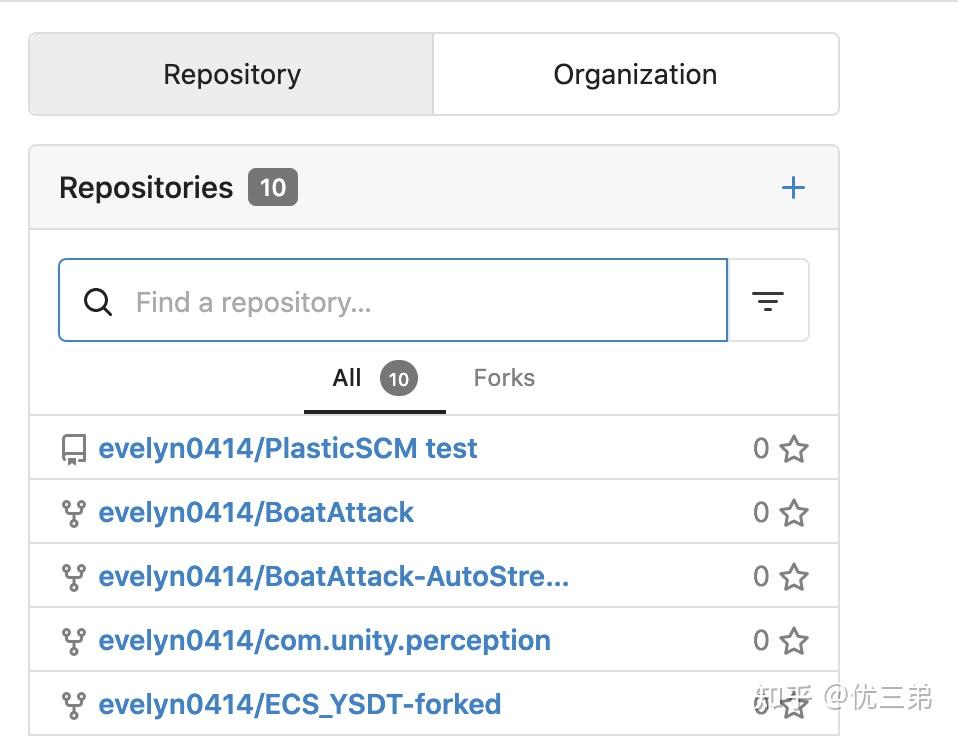Click the fork icon beside BoatAttack
The width and height of the screenshot is (958, 736).
(74, 514)
